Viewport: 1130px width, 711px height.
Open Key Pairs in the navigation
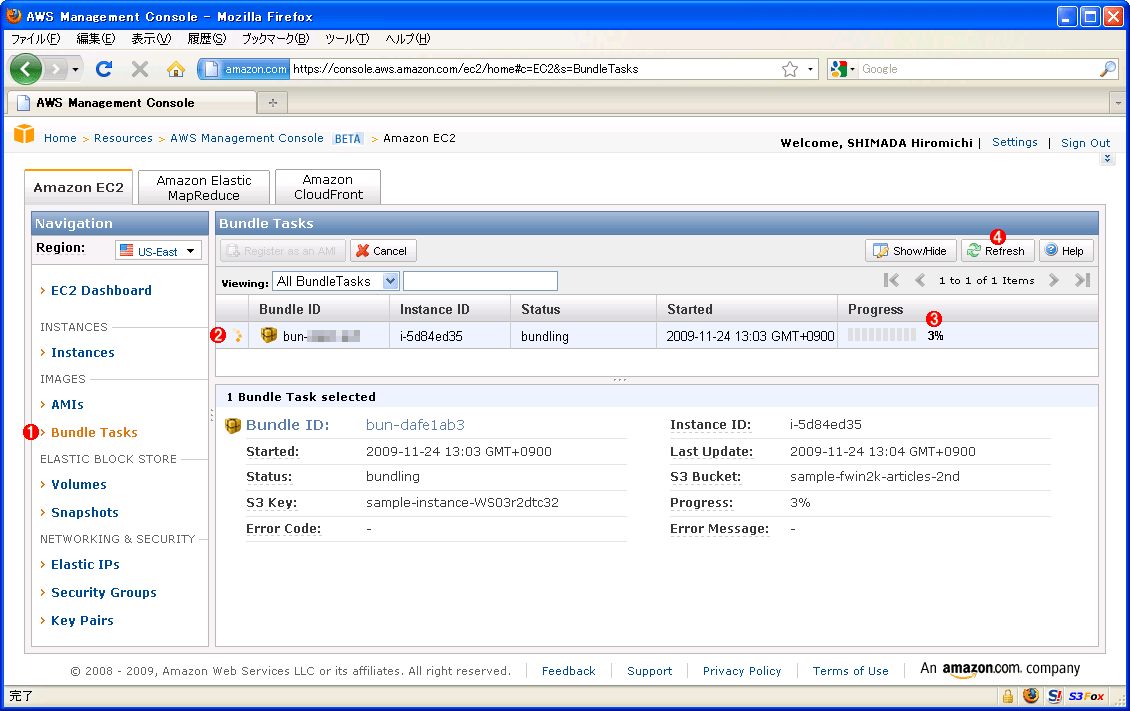pyautogui.click(x=82, y=620)
